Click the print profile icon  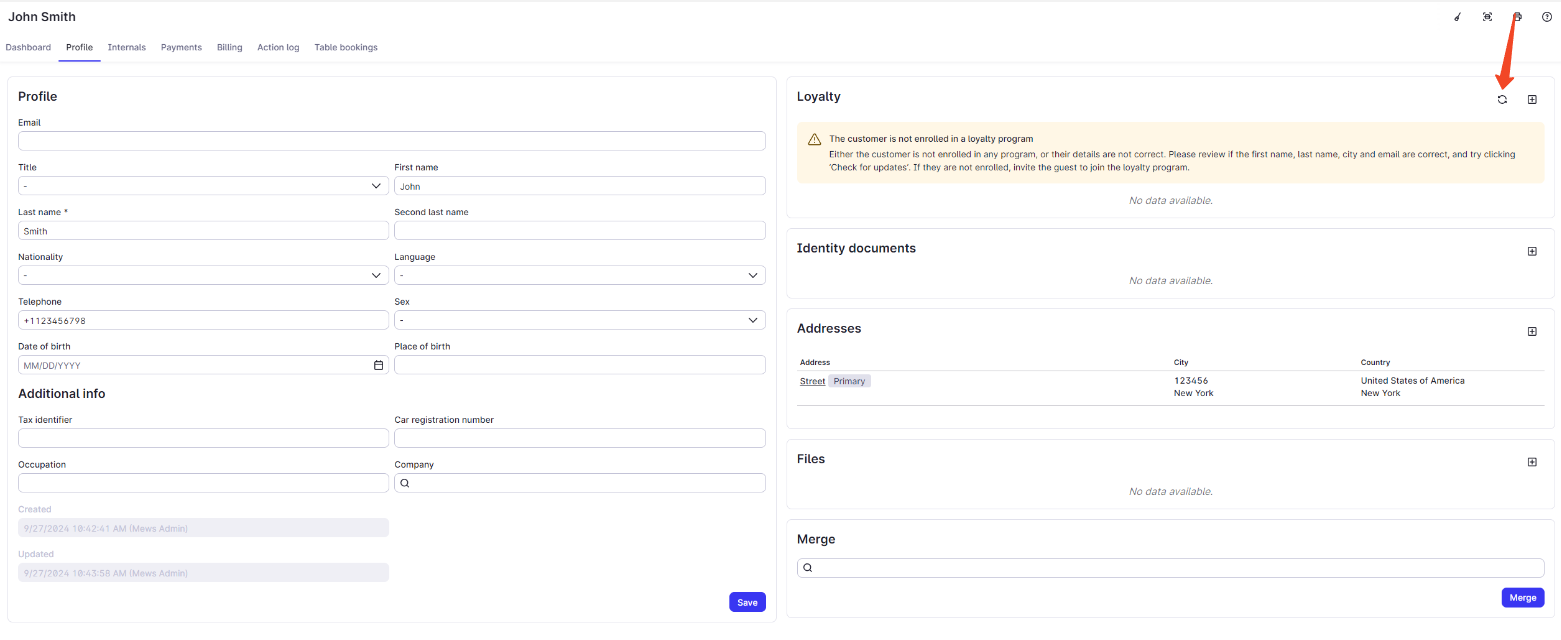click(1517, 16)
